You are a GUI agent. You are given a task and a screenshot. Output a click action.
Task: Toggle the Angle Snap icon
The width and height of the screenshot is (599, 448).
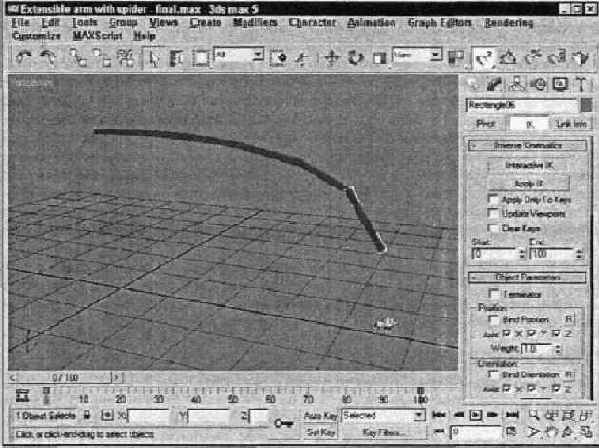point(508,58)
